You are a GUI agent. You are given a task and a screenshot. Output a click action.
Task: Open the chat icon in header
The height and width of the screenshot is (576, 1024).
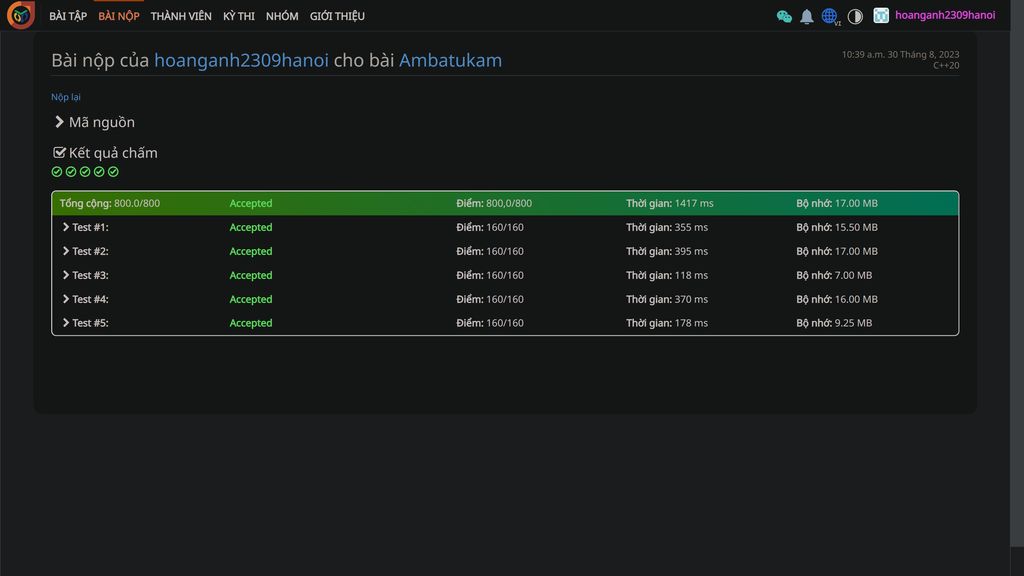point(784,16)
